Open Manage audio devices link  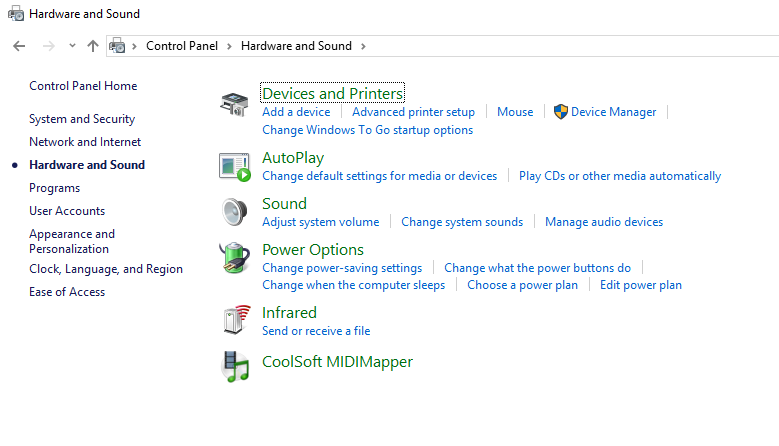[x=603, y=222]
